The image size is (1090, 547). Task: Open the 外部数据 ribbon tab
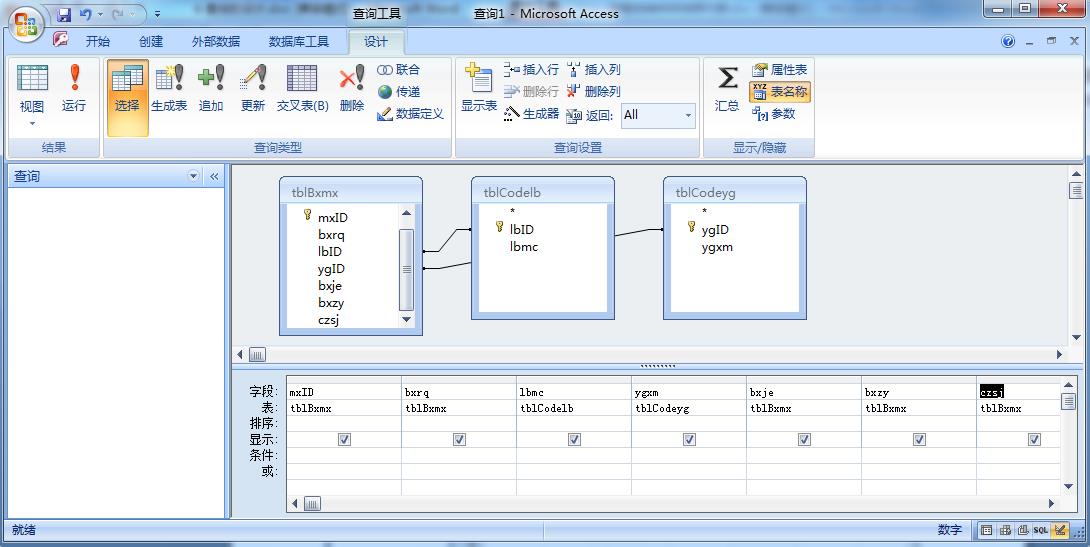tap(216, 41)
